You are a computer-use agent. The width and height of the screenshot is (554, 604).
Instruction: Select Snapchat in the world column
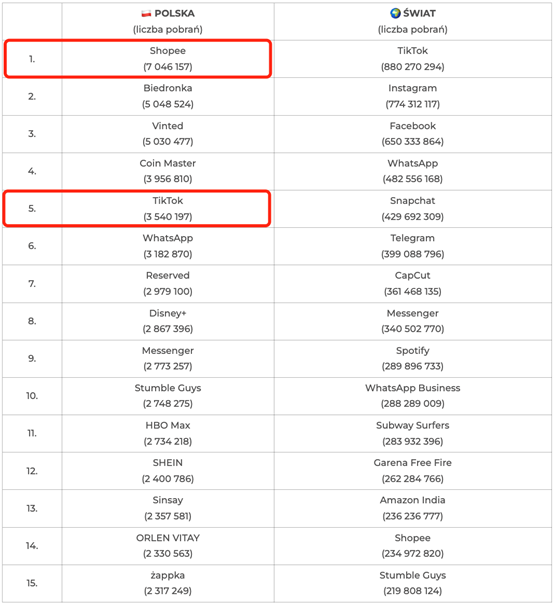pyautogui.click(x=413, y=208)
